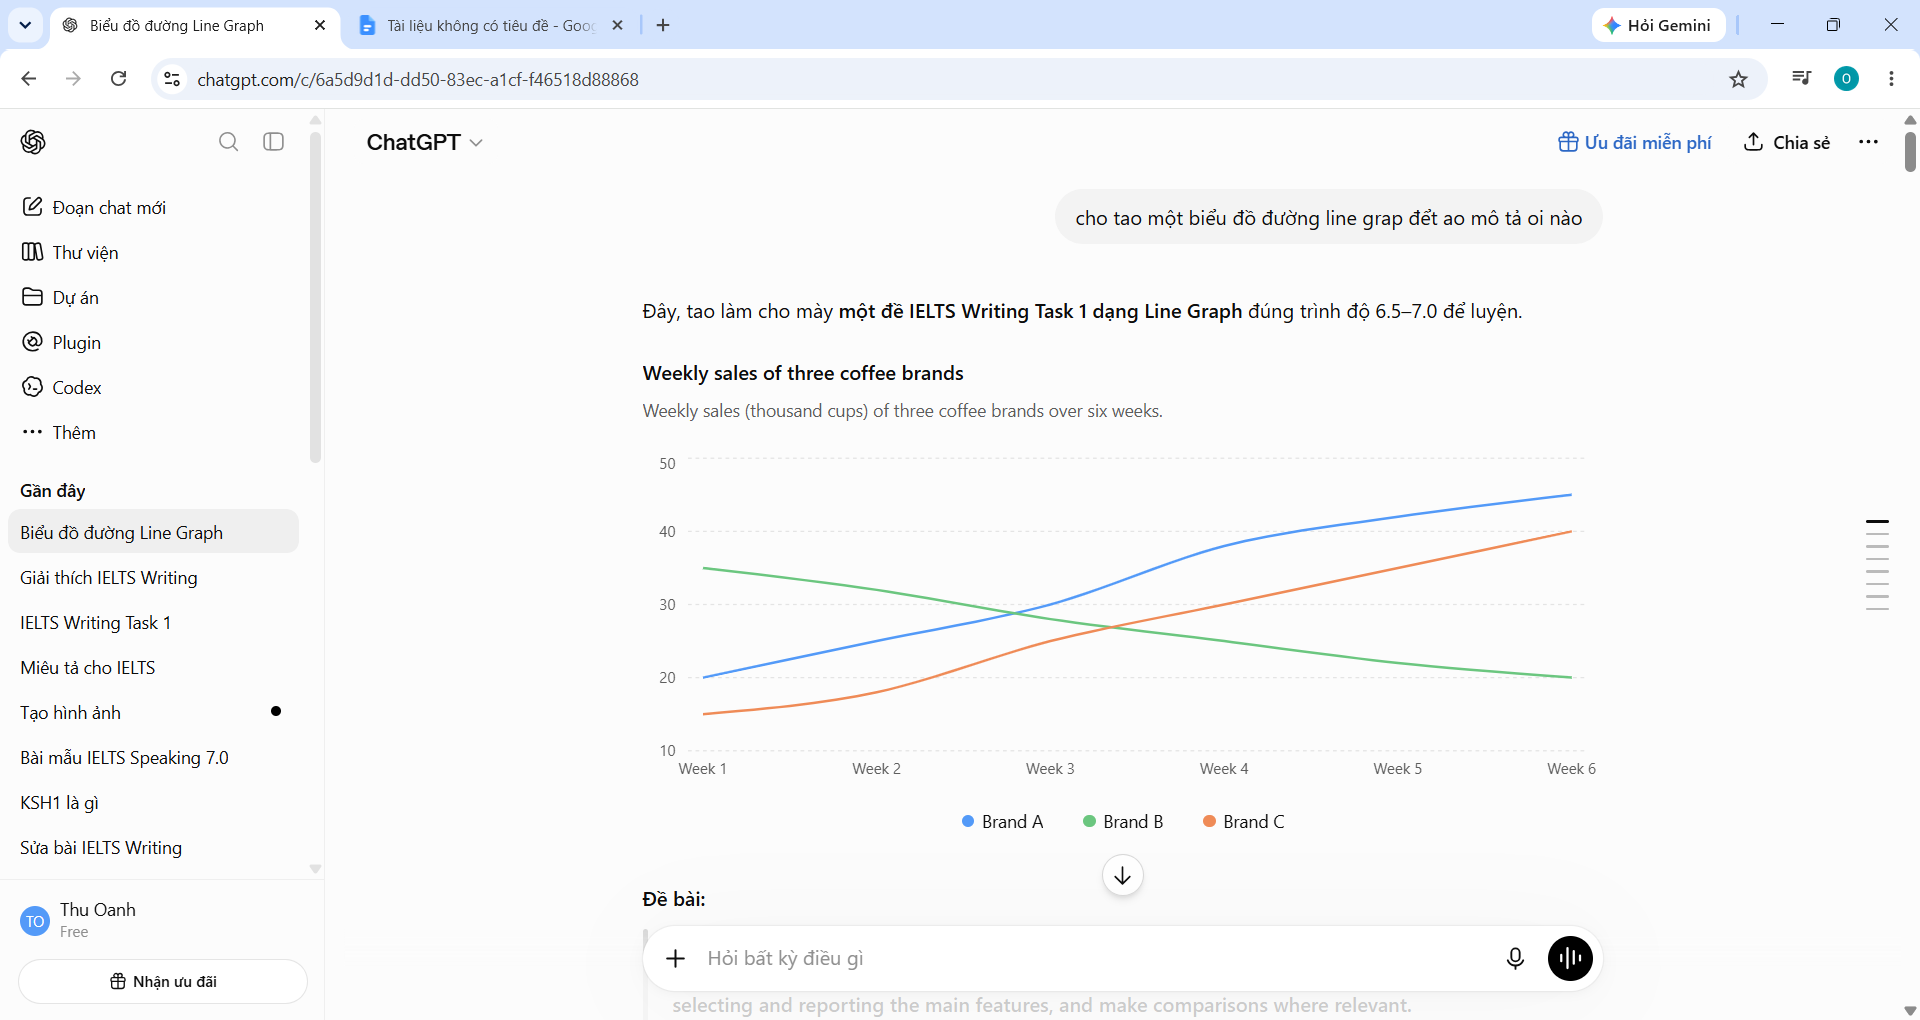1920x1020 pixels.
Task: Bookmark this page with the star icon
Action: tap(1739, 79)
